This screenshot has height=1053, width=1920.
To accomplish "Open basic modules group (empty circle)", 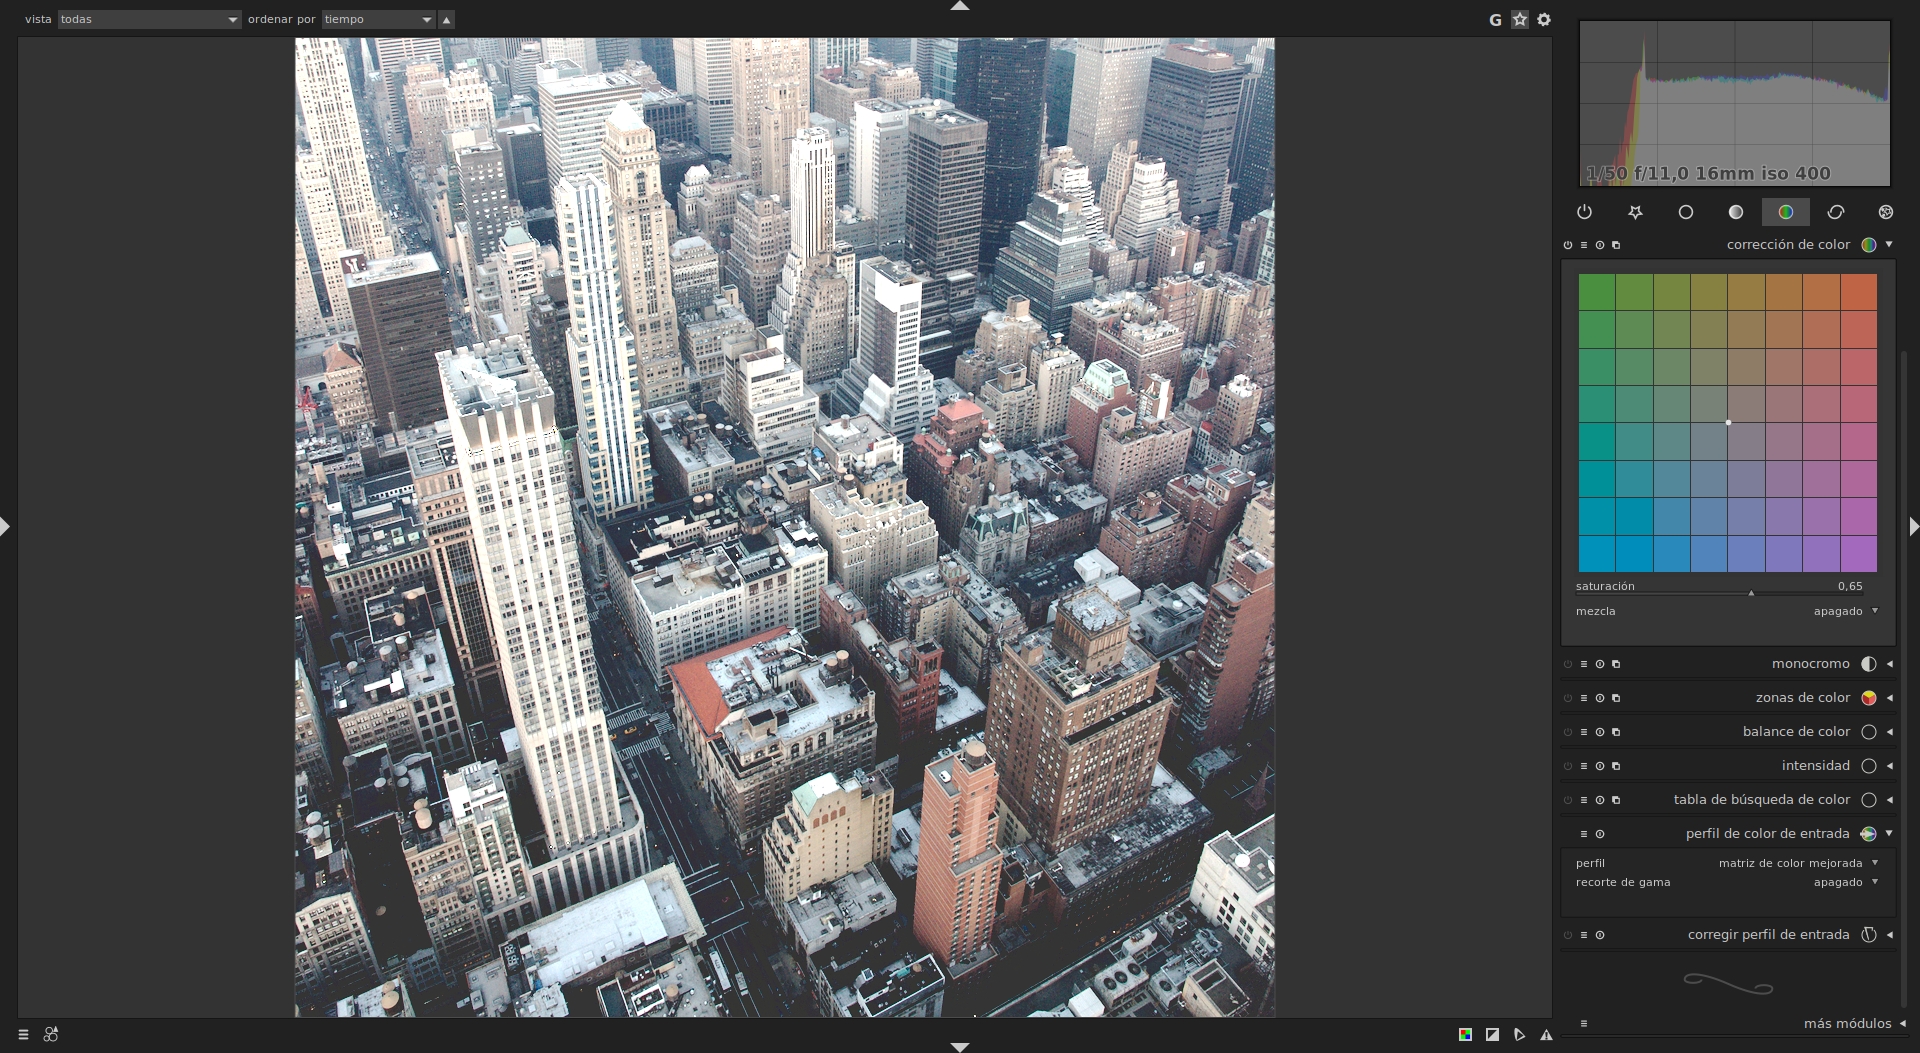I will pos(1685,212).
